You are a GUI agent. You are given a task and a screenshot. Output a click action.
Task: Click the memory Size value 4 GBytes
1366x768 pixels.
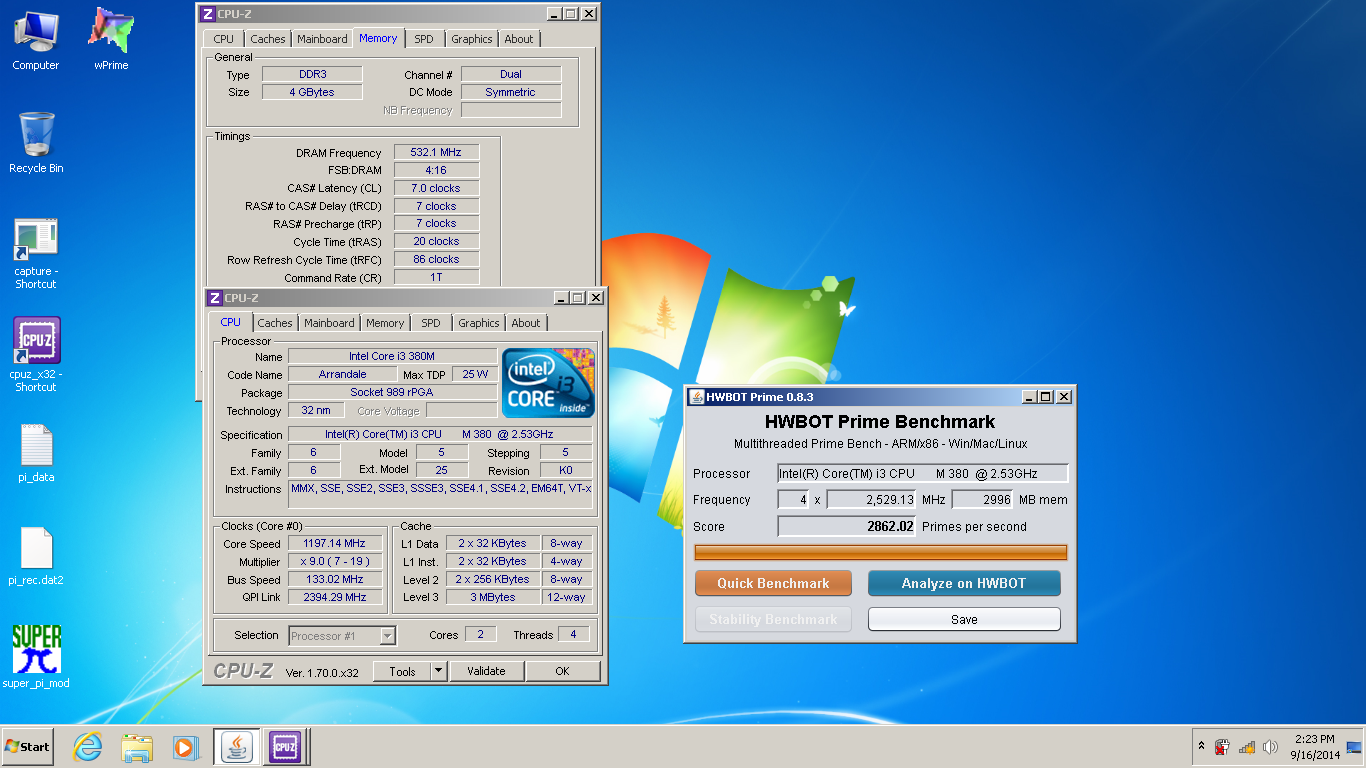[x=312, y=92]
